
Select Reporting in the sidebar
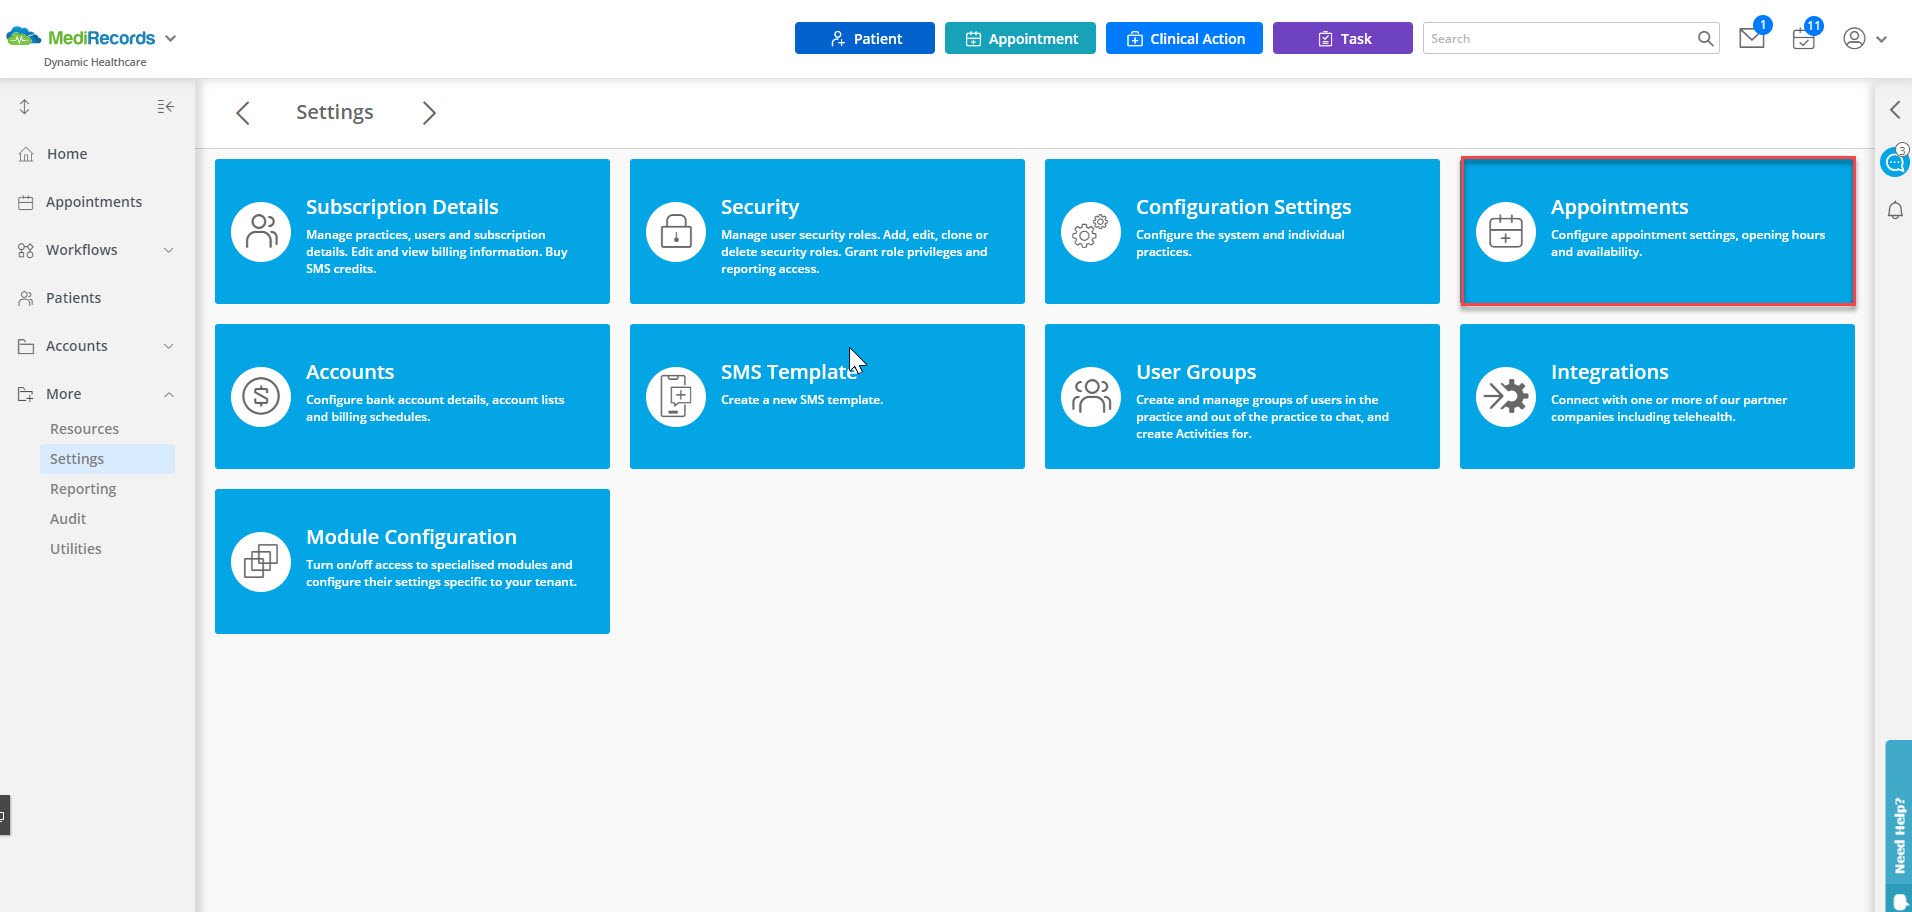83,488
